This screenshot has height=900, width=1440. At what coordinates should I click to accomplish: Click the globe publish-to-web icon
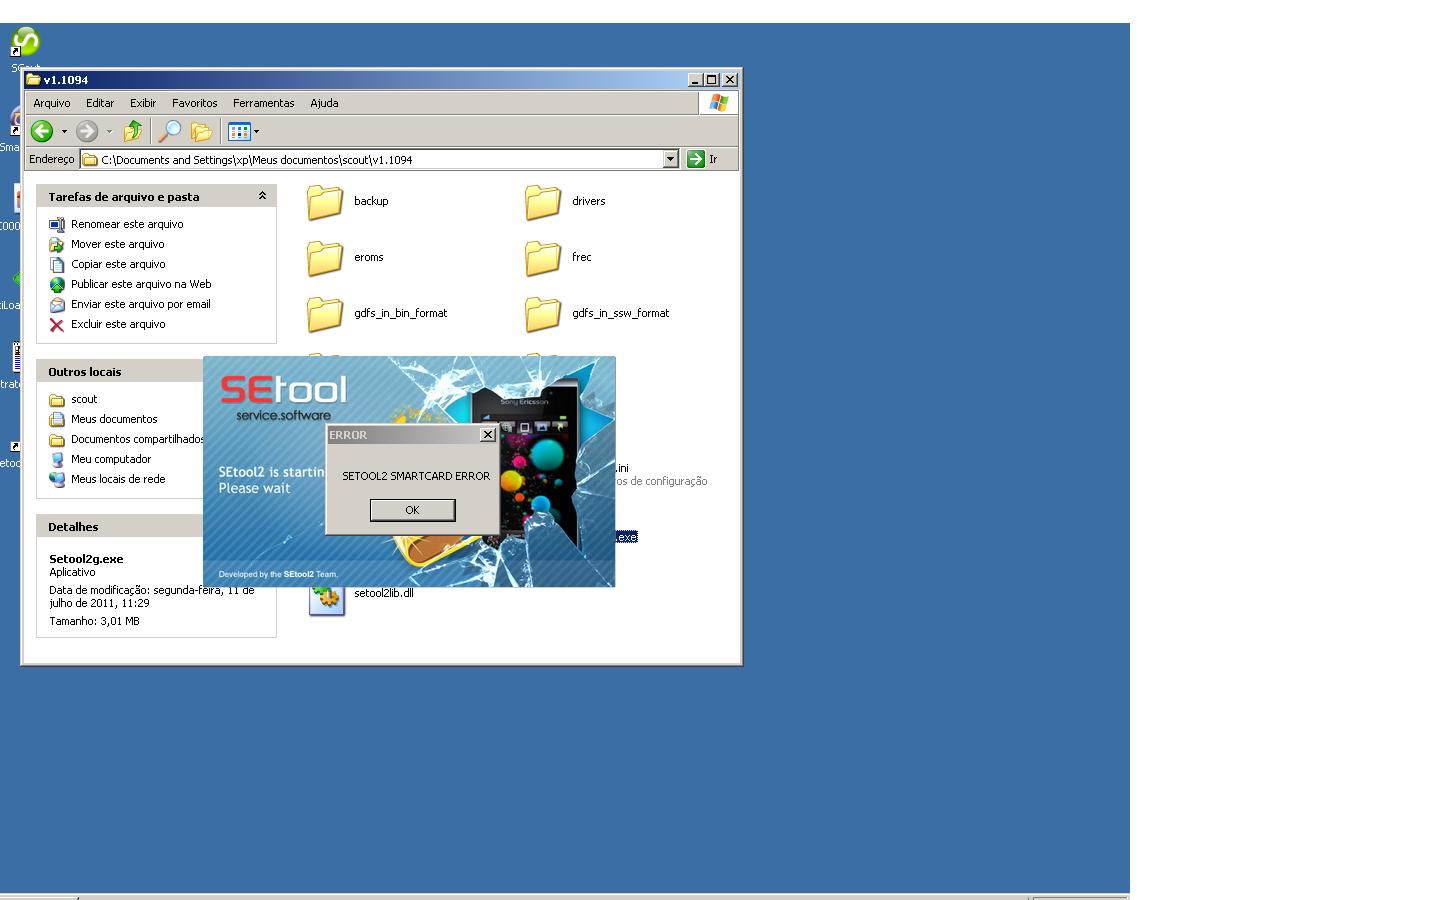tap(57, 284)
